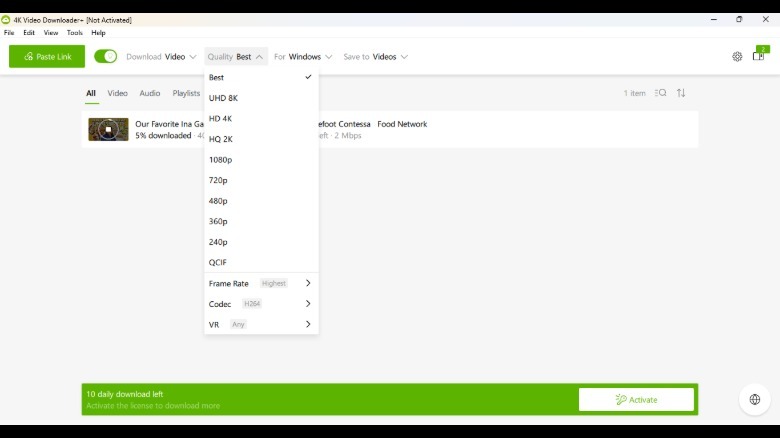Toggle the green smart mode switch
Image resolution: width=780 pixels, height=438 pixels.
point(105,57)
